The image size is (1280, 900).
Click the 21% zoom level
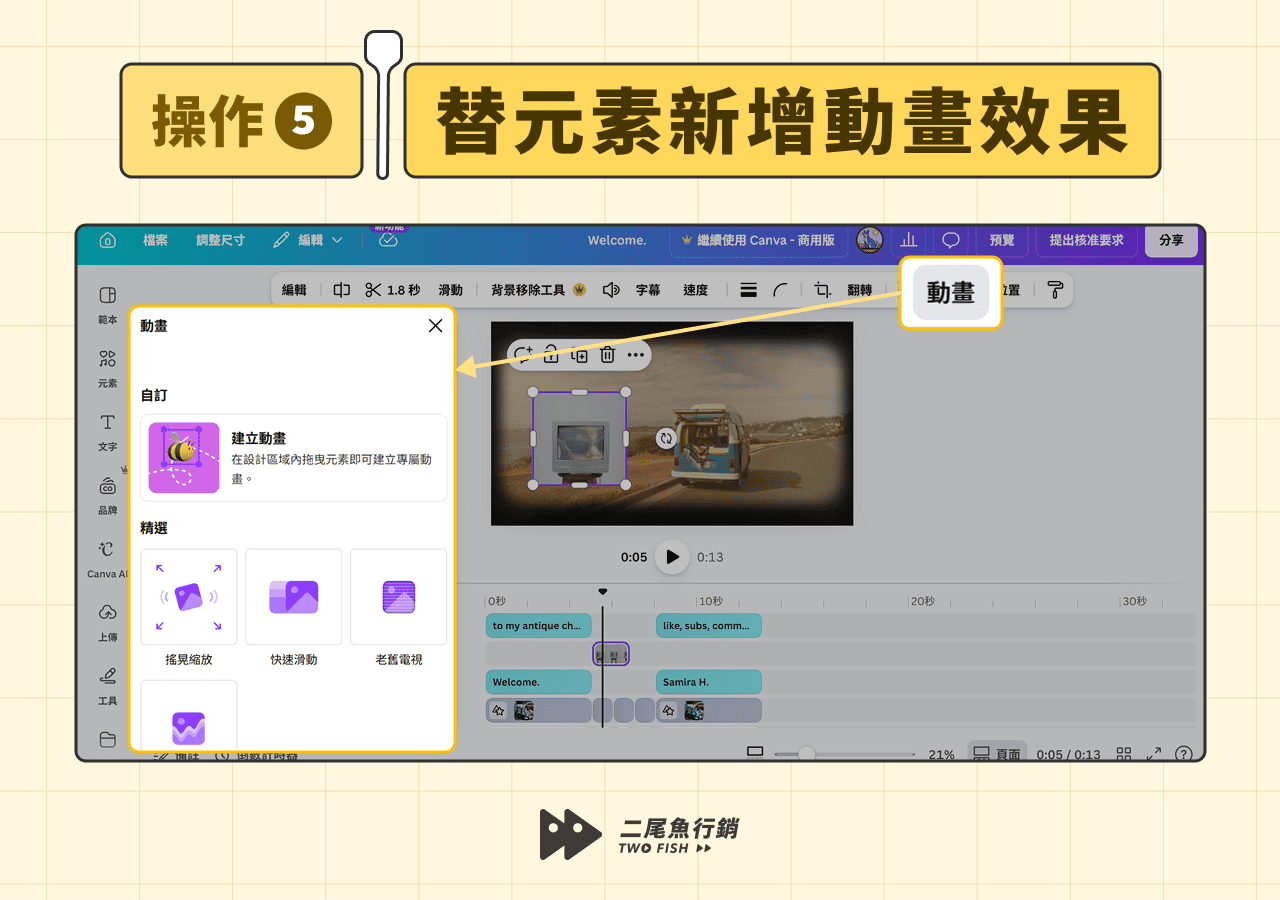(x=941, y=755)
